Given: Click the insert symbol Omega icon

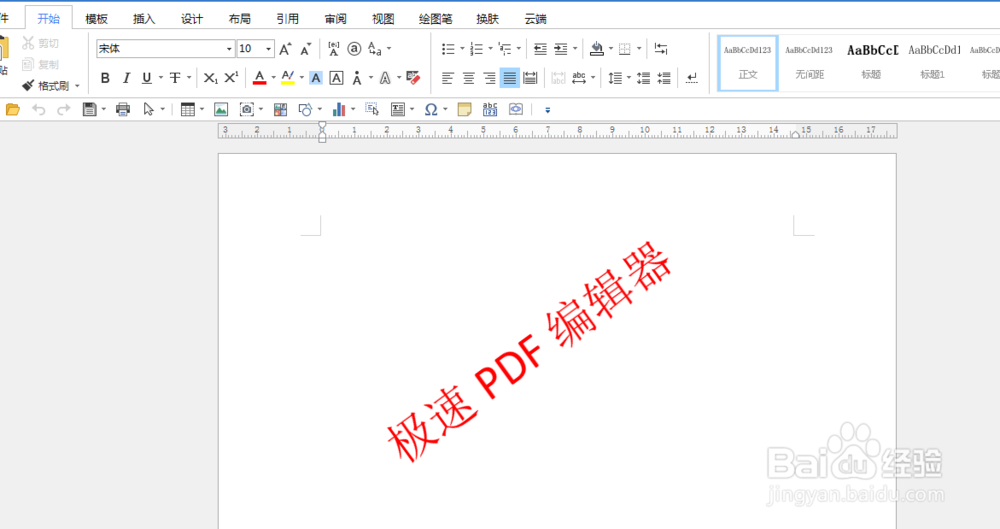Looking at the screenshot, I should [x=431, y=110].
